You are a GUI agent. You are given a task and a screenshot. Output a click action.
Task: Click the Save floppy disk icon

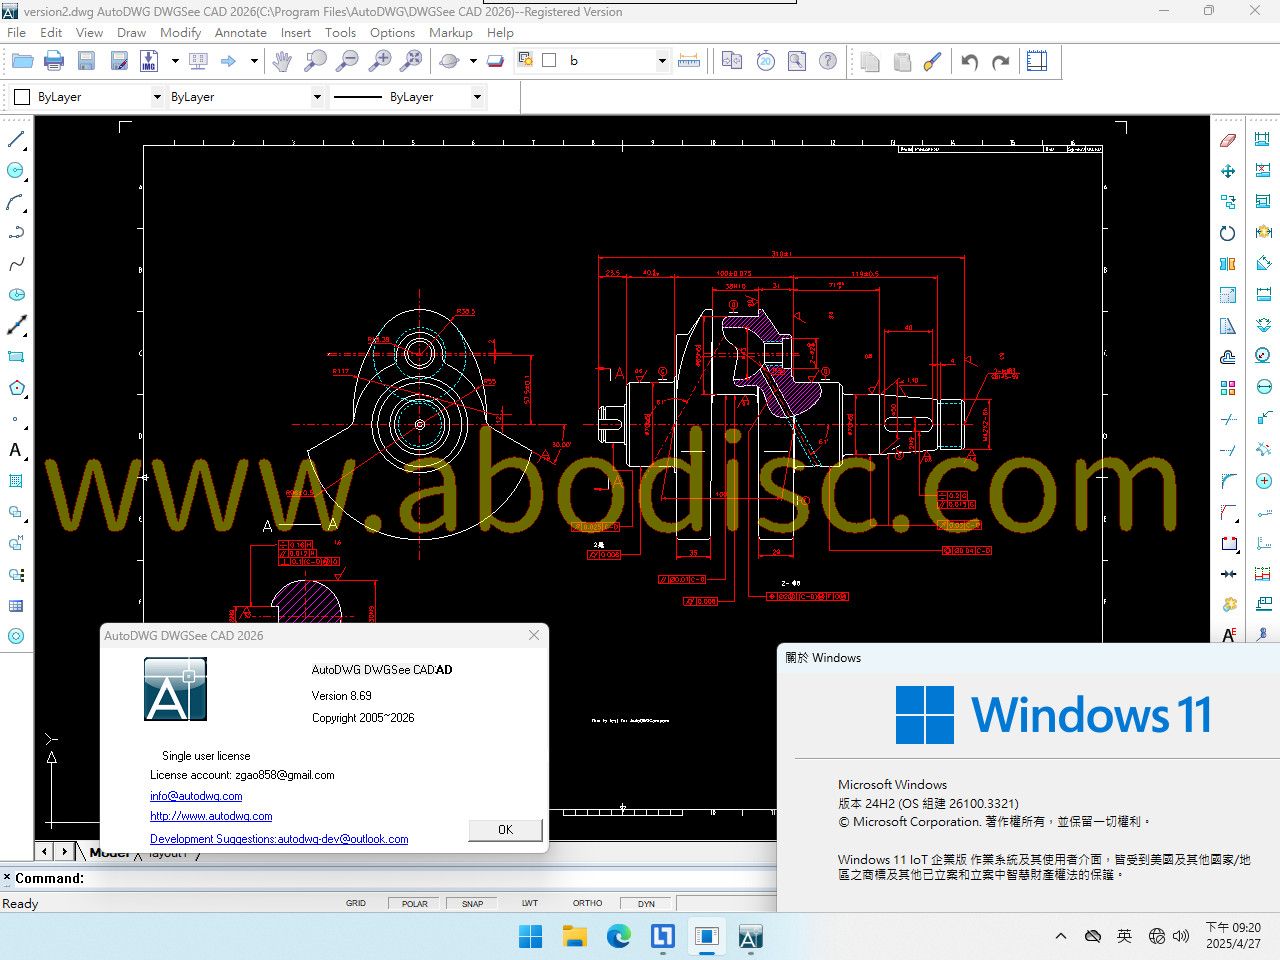(x=86, y=61)
